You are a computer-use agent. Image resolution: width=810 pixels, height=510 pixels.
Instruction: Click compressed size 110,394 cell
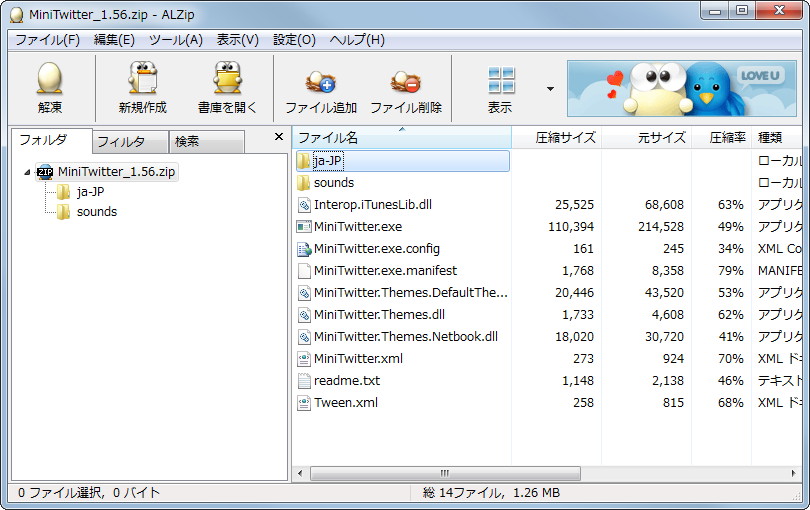coord(571,227)
